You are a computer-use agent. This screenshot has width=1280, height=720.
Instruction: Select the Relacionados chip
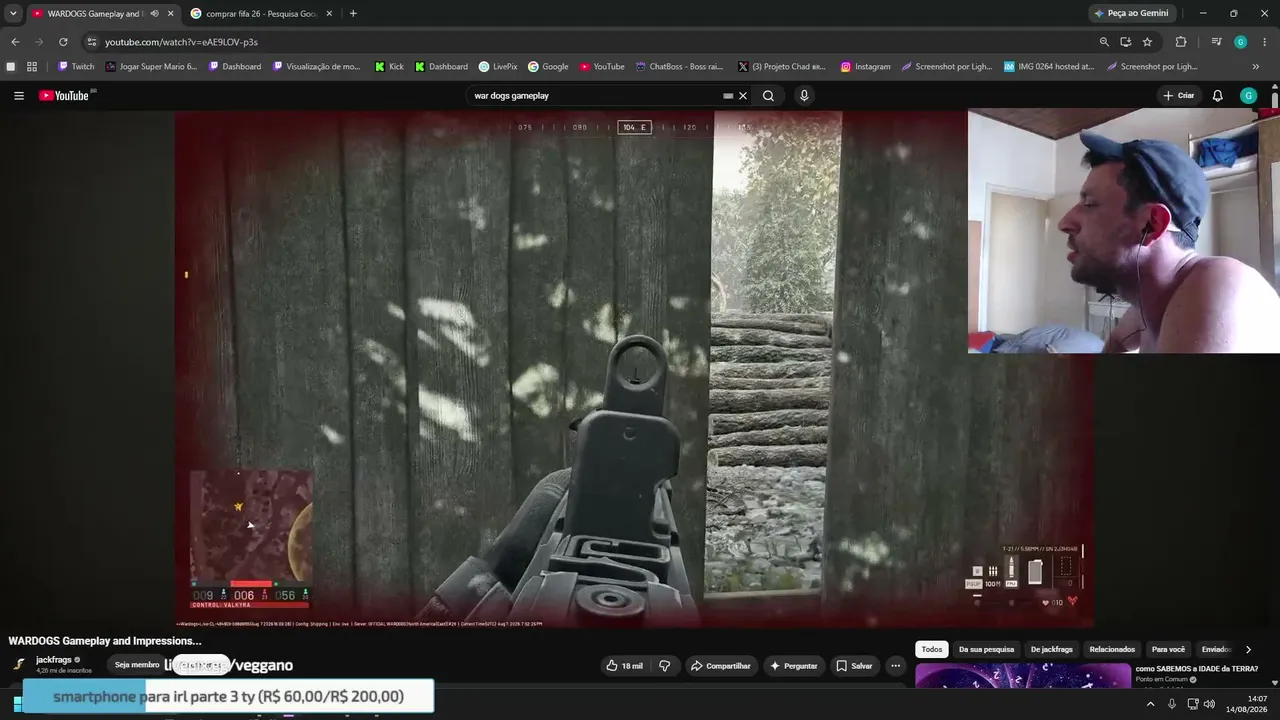(1112, 649)
